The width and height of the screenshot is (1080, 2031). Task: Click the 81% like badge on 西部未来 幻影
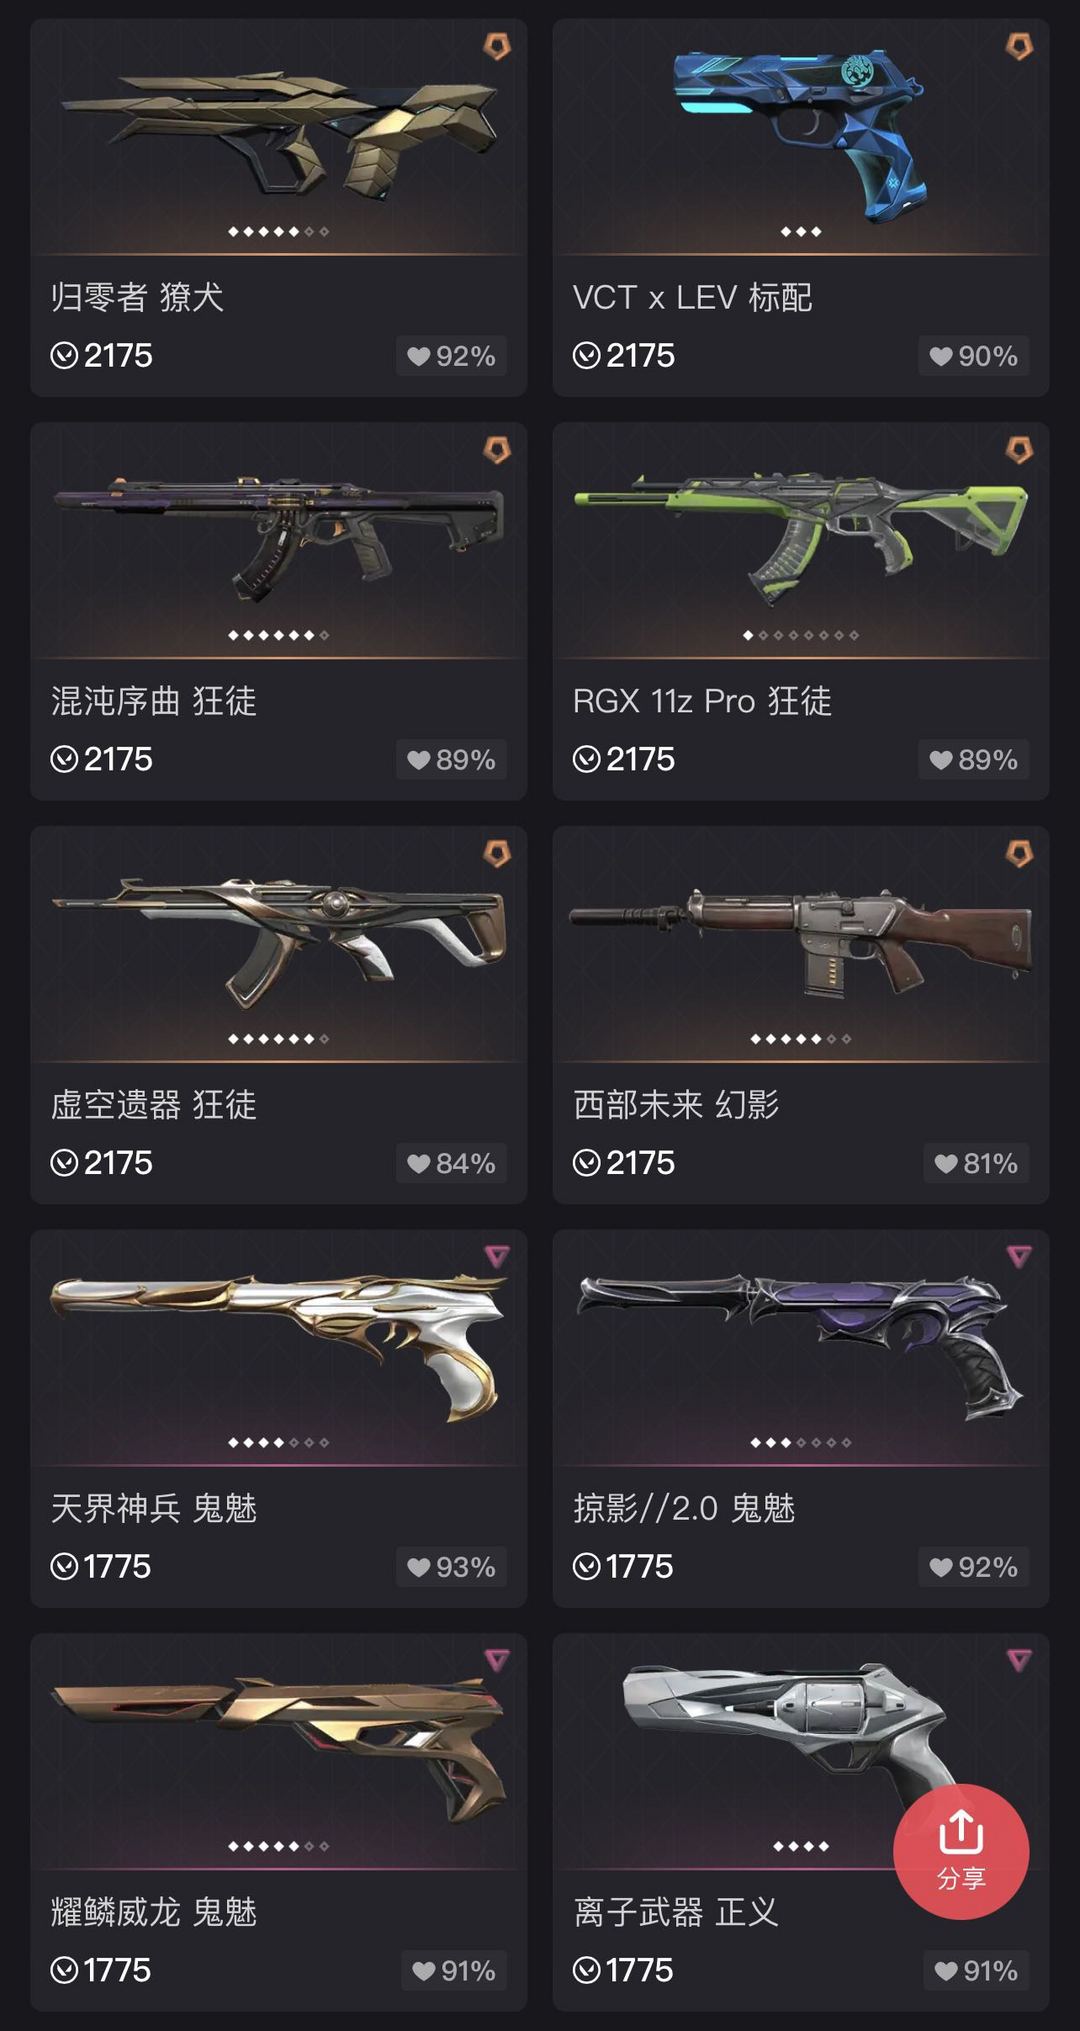click(976, 1163)
